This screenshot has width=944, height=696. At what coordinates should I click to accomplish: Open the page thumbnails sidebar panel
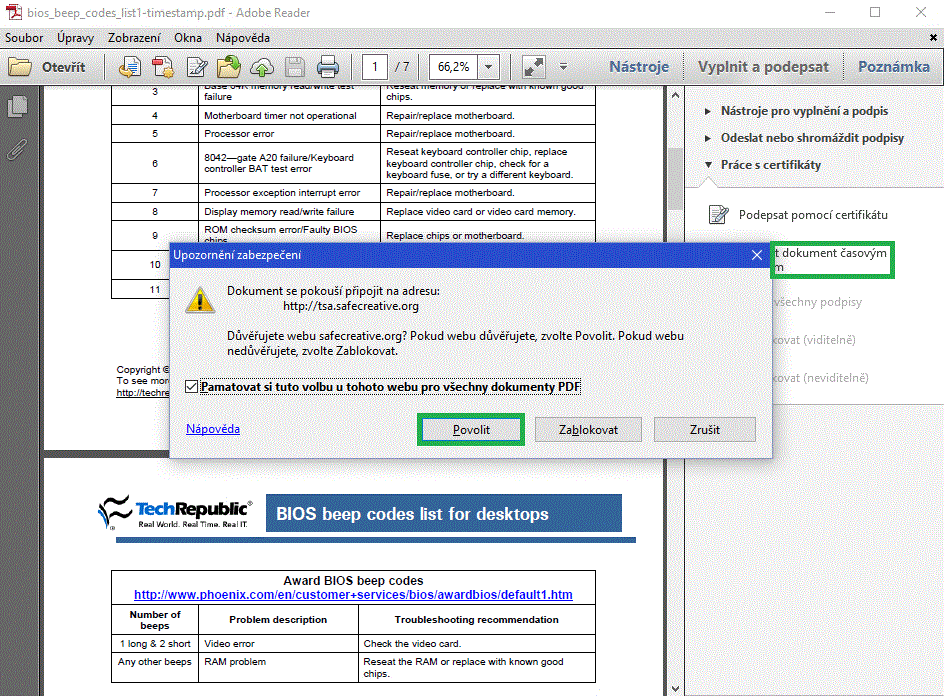coord(18,107)
